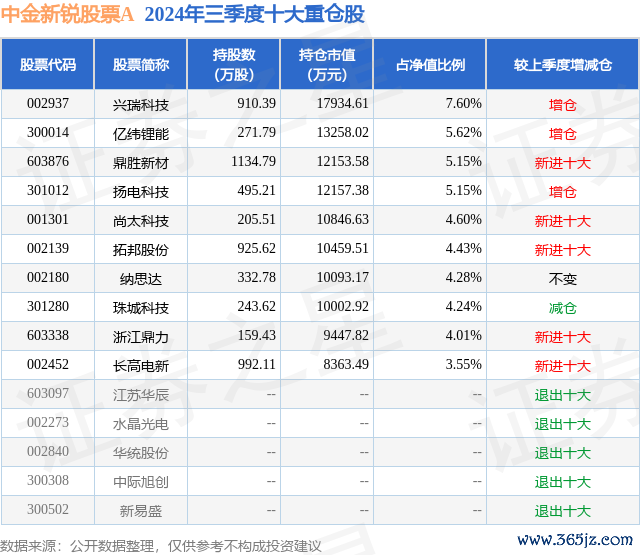The width and height of the screenshot is (640, 555).
Task: Click the 较上季度增减仓 column header
Action: 562,64
